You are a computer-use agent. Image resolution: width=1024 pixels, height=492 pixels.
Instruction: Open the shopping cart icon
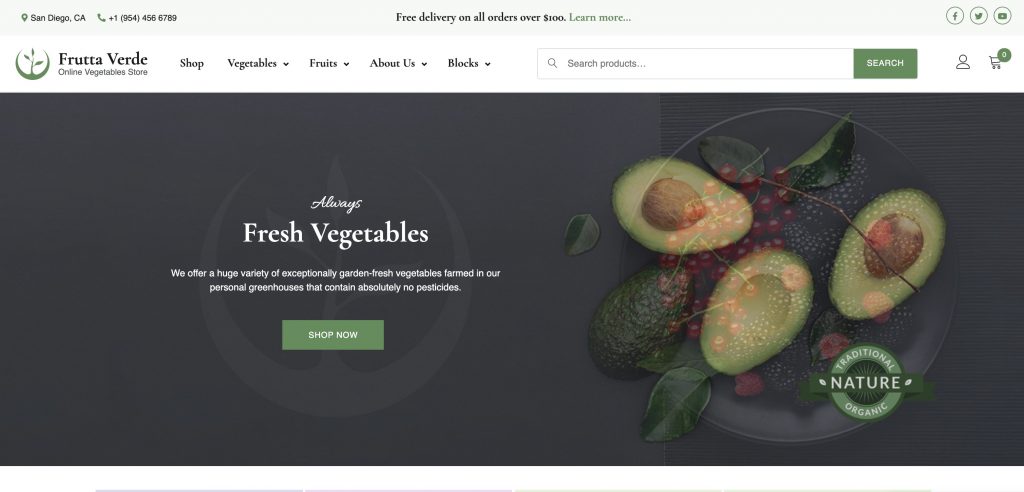[x=997, y=61]
